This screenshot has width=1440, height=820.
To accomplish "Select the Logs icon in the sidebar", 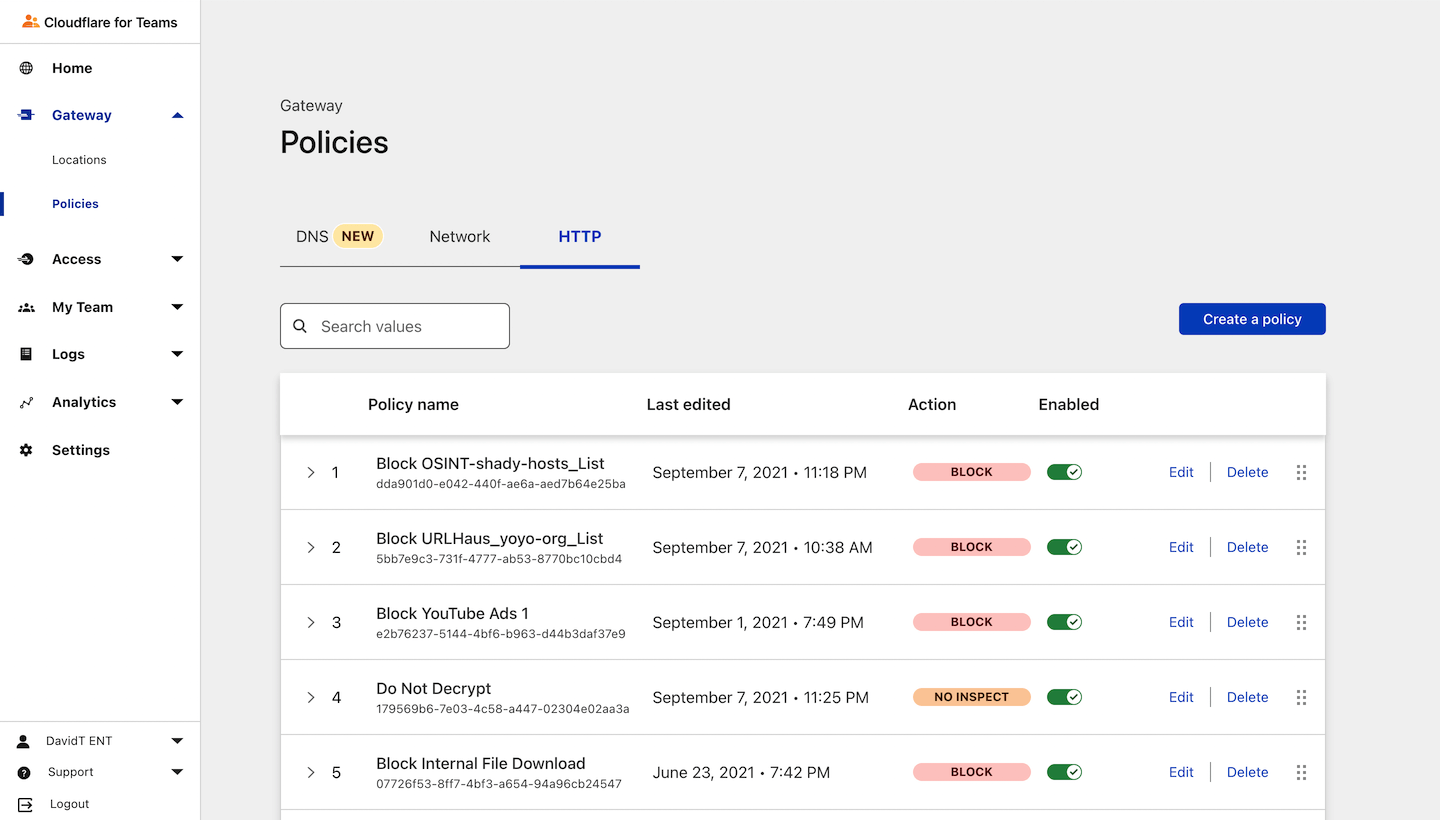I will pyautogui.click(x=24, y=353).
